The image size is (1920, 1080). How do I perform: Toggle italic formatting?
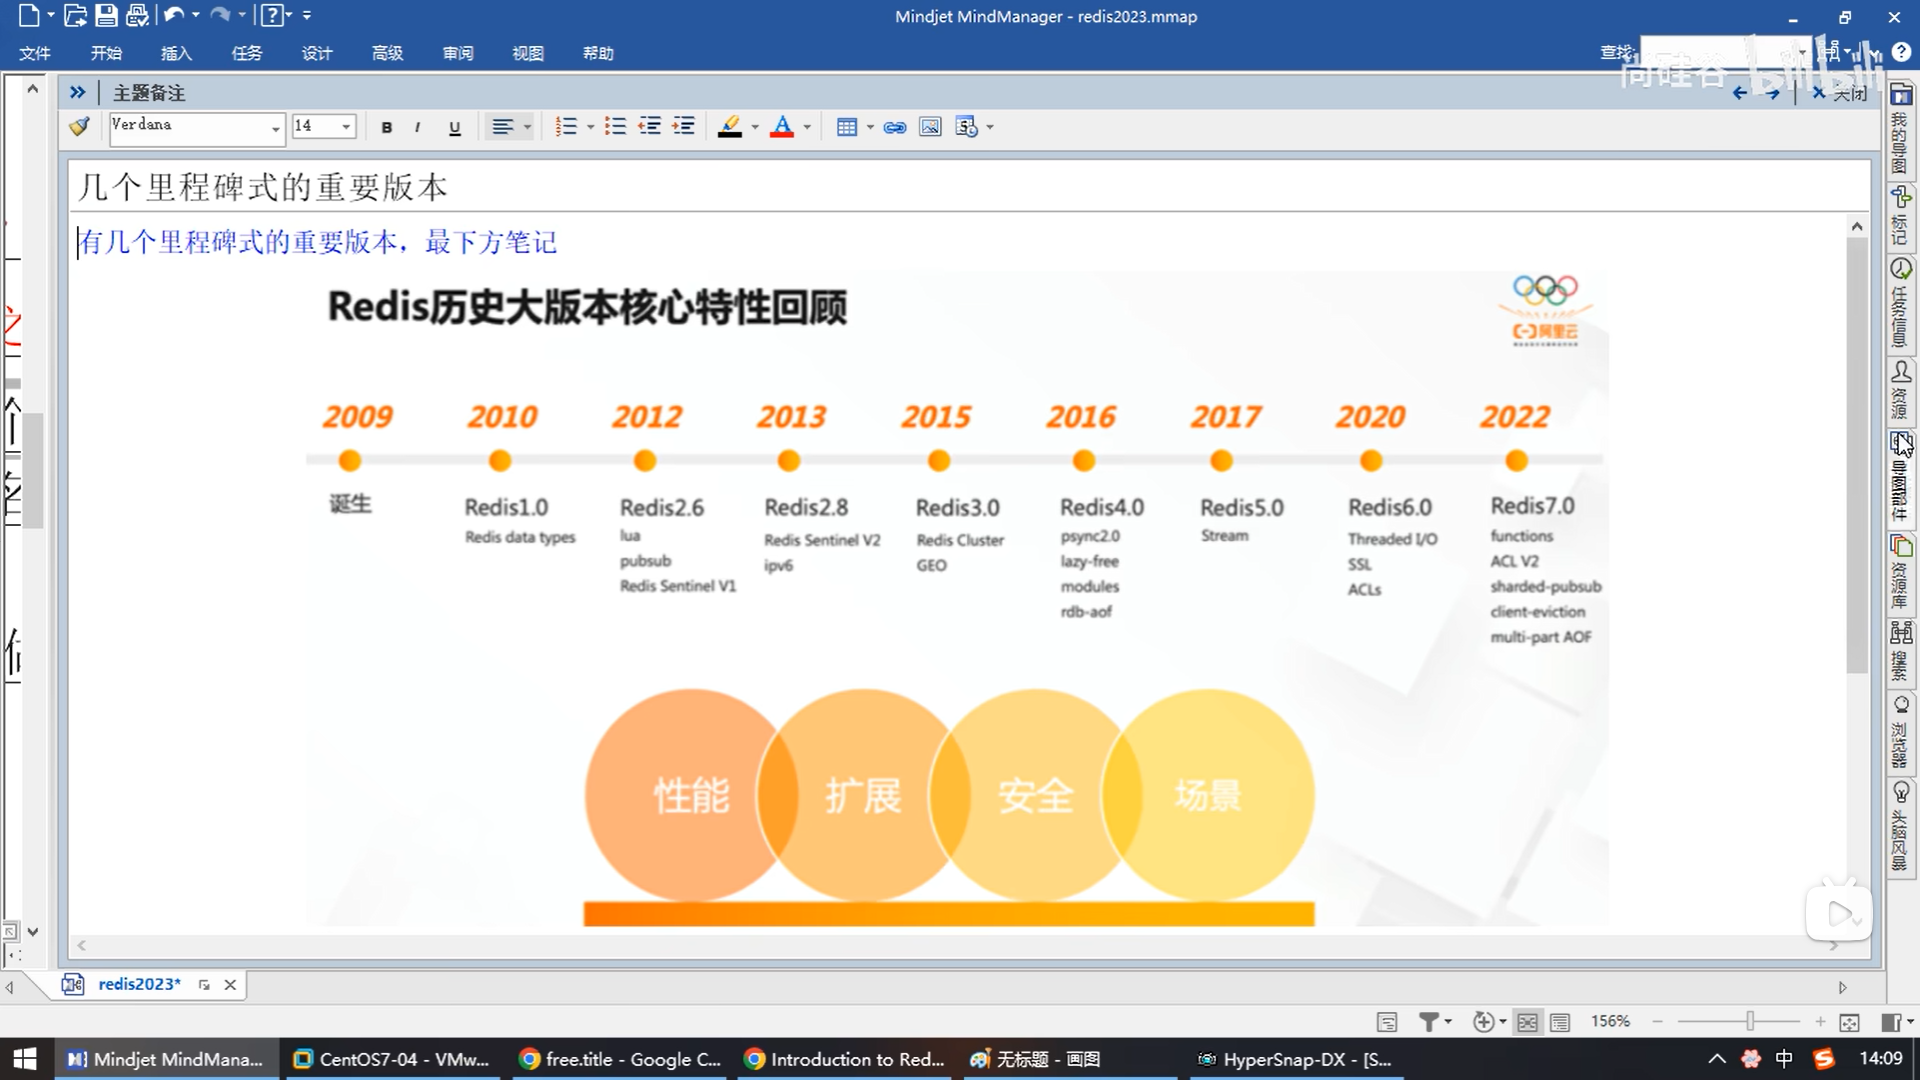click(x=417, y=127)
